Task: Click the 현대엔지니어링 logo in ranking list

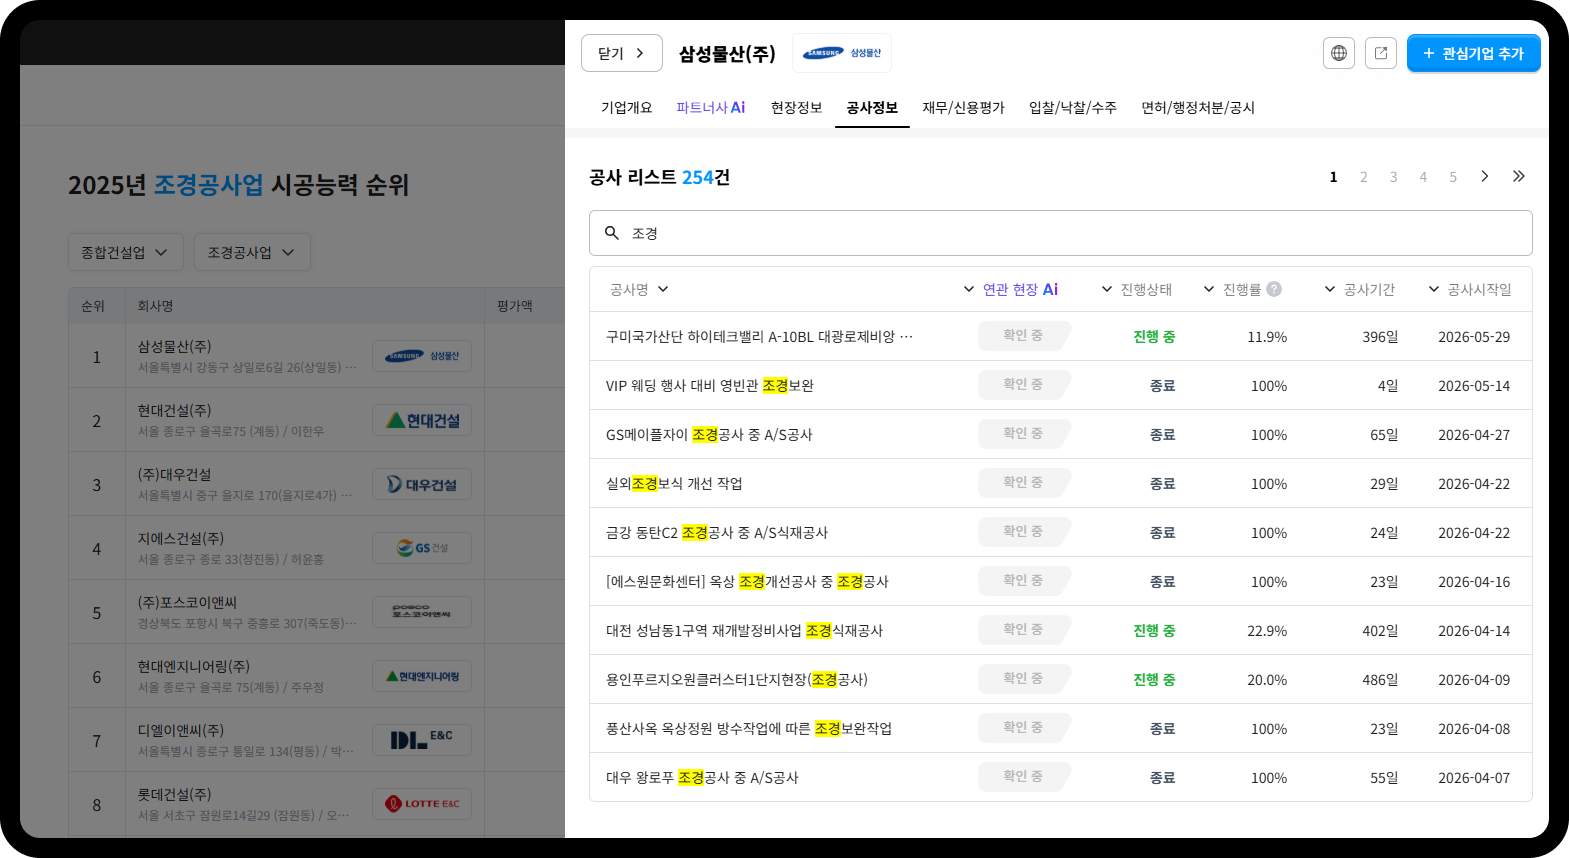Action: [422, 676]
